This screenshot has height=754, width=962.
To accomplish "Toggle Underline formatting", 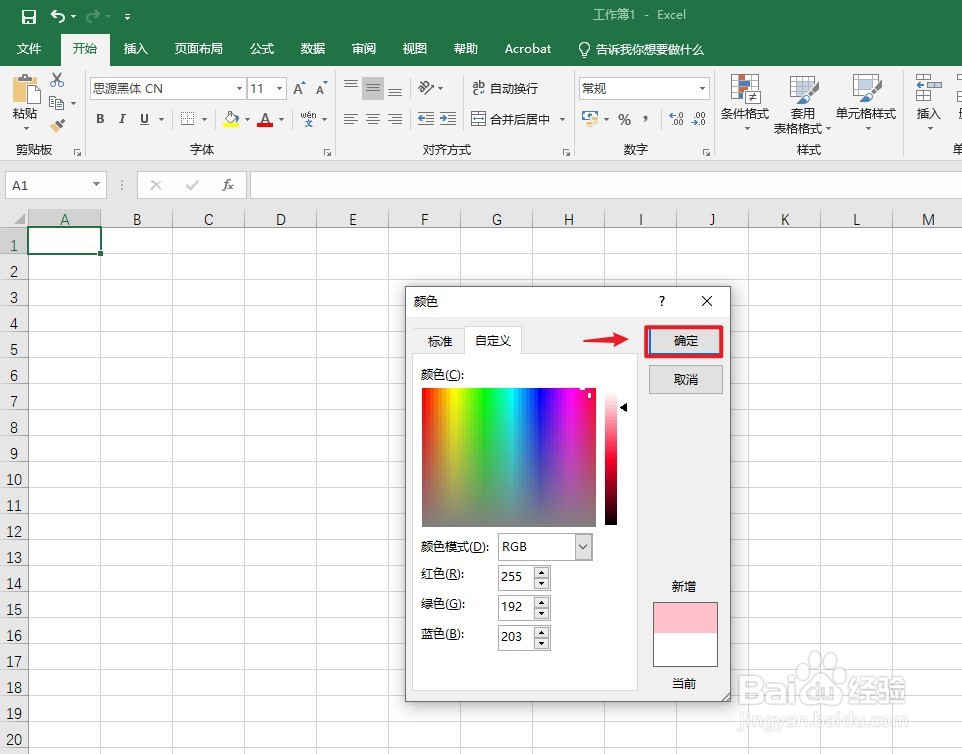I will pyautogui.click(x=144, y=119).
